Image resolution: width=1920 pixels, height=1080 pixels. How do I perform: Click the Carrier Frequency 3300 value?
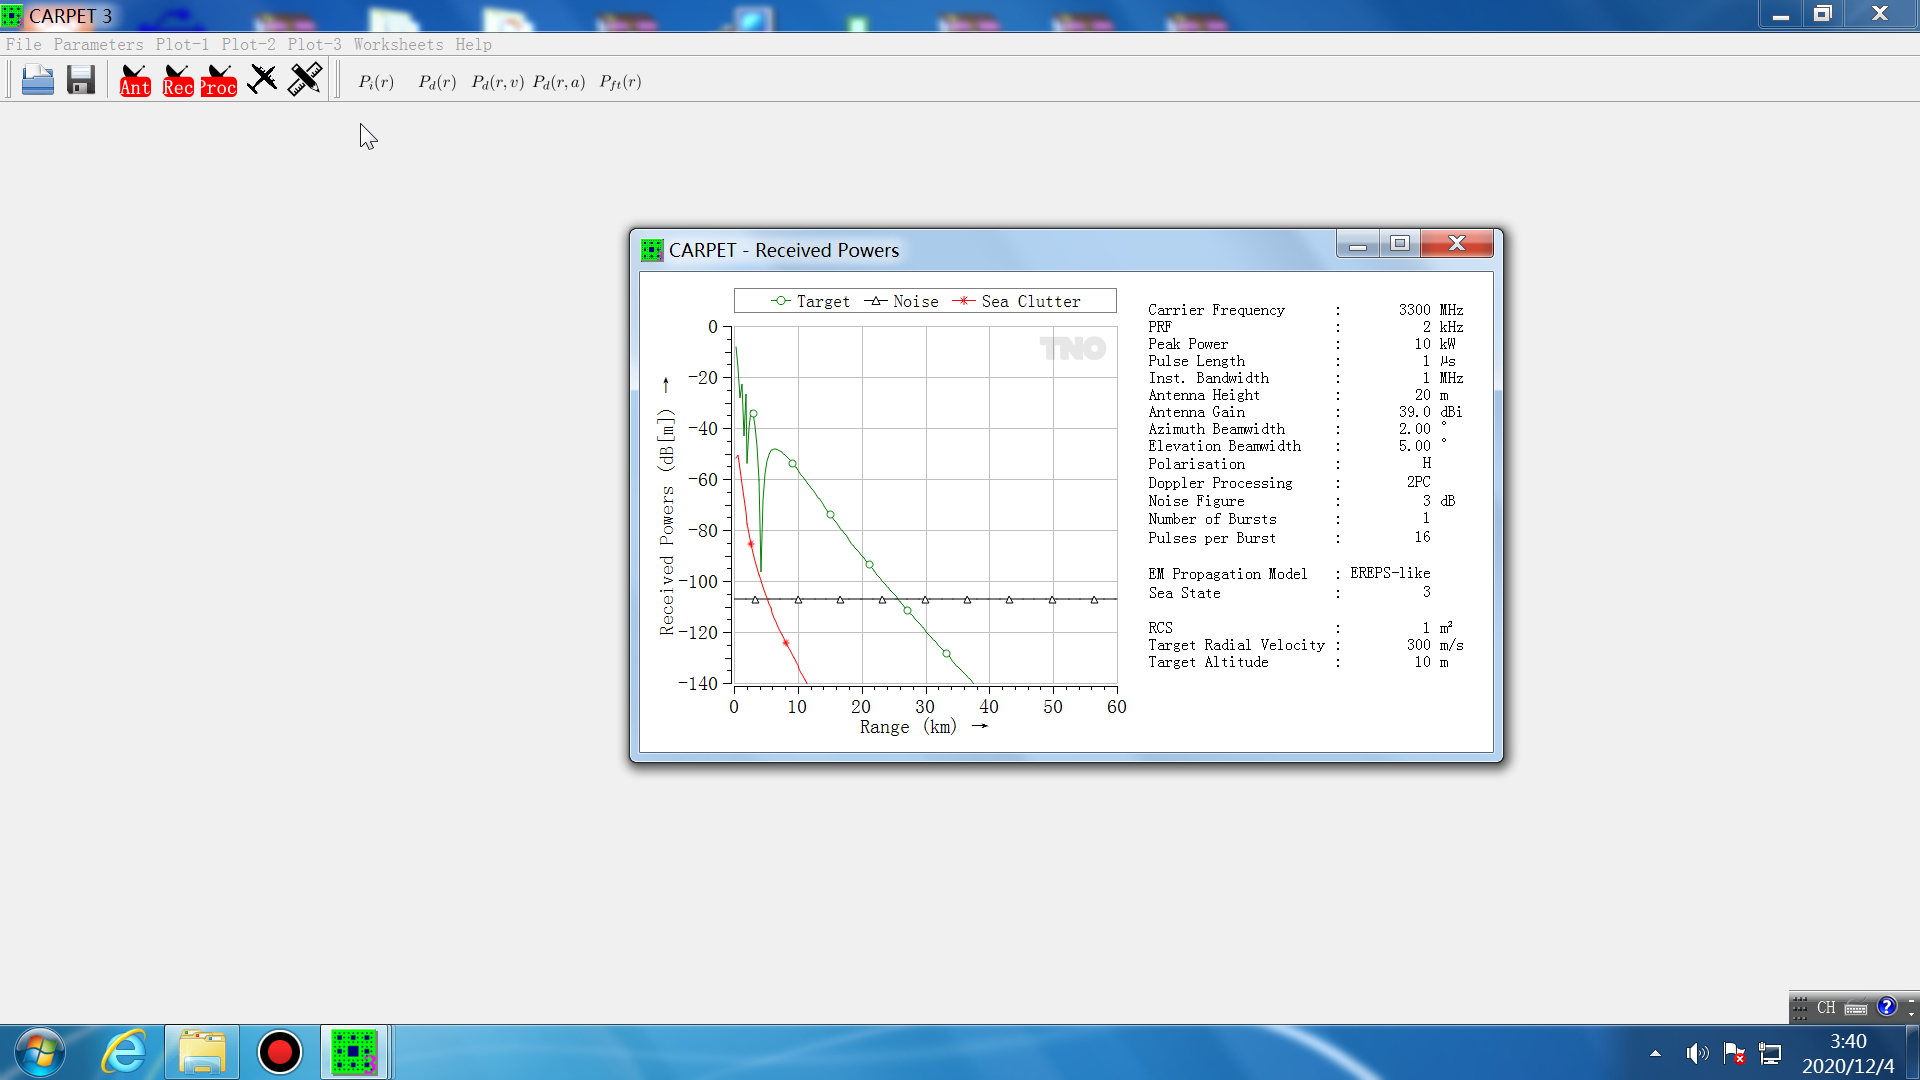click(1414, 310)
